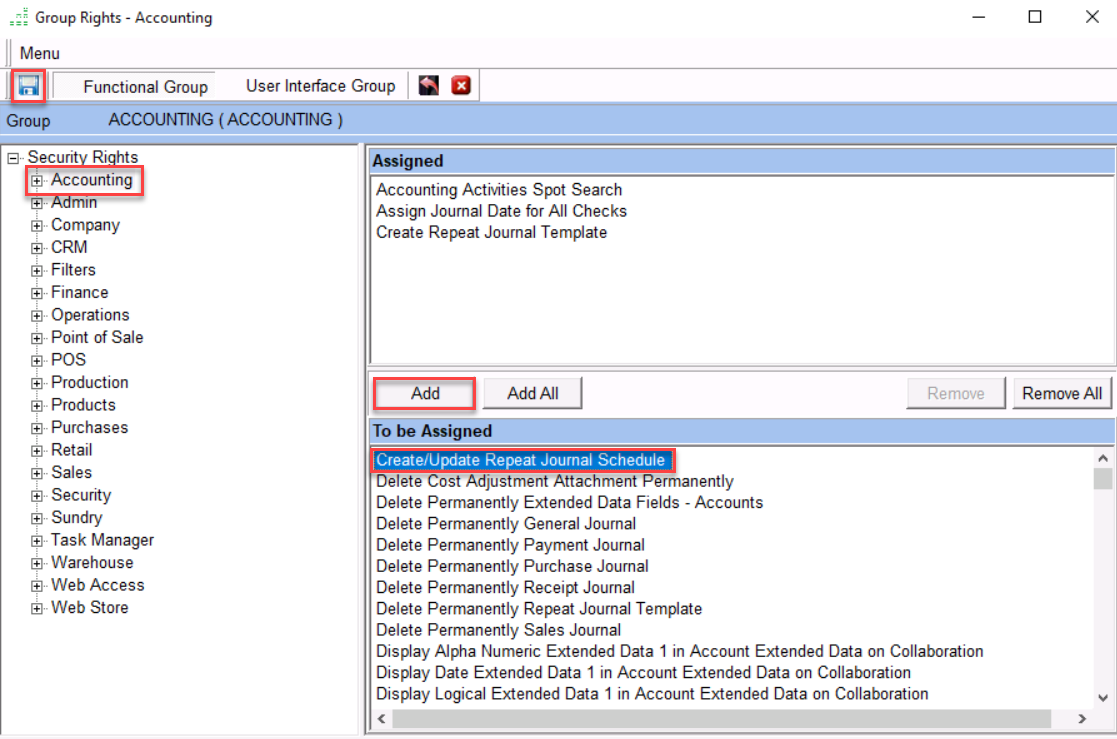Click the red X close icon in toolbar

pyautogui.click(x=461, y=86)
